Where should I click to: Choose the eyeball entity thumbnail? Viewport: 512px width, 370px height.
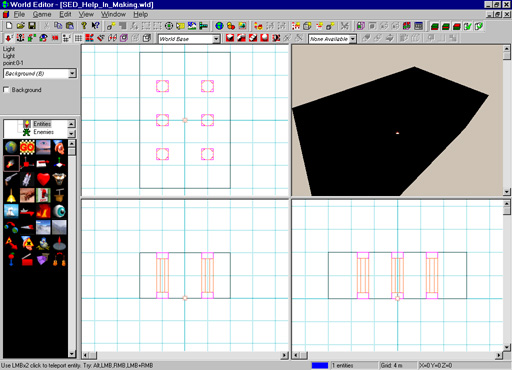pos(59,211)
